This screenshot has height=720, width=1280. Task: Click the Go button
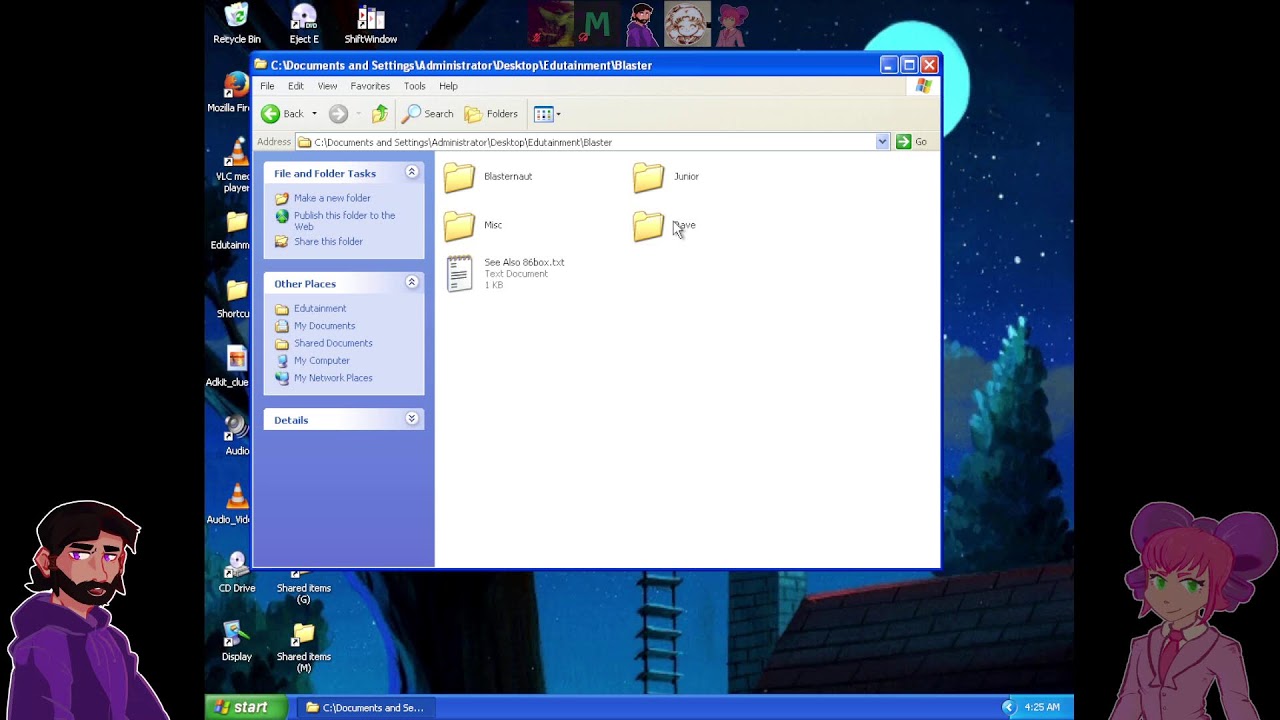tap(912, 142)
